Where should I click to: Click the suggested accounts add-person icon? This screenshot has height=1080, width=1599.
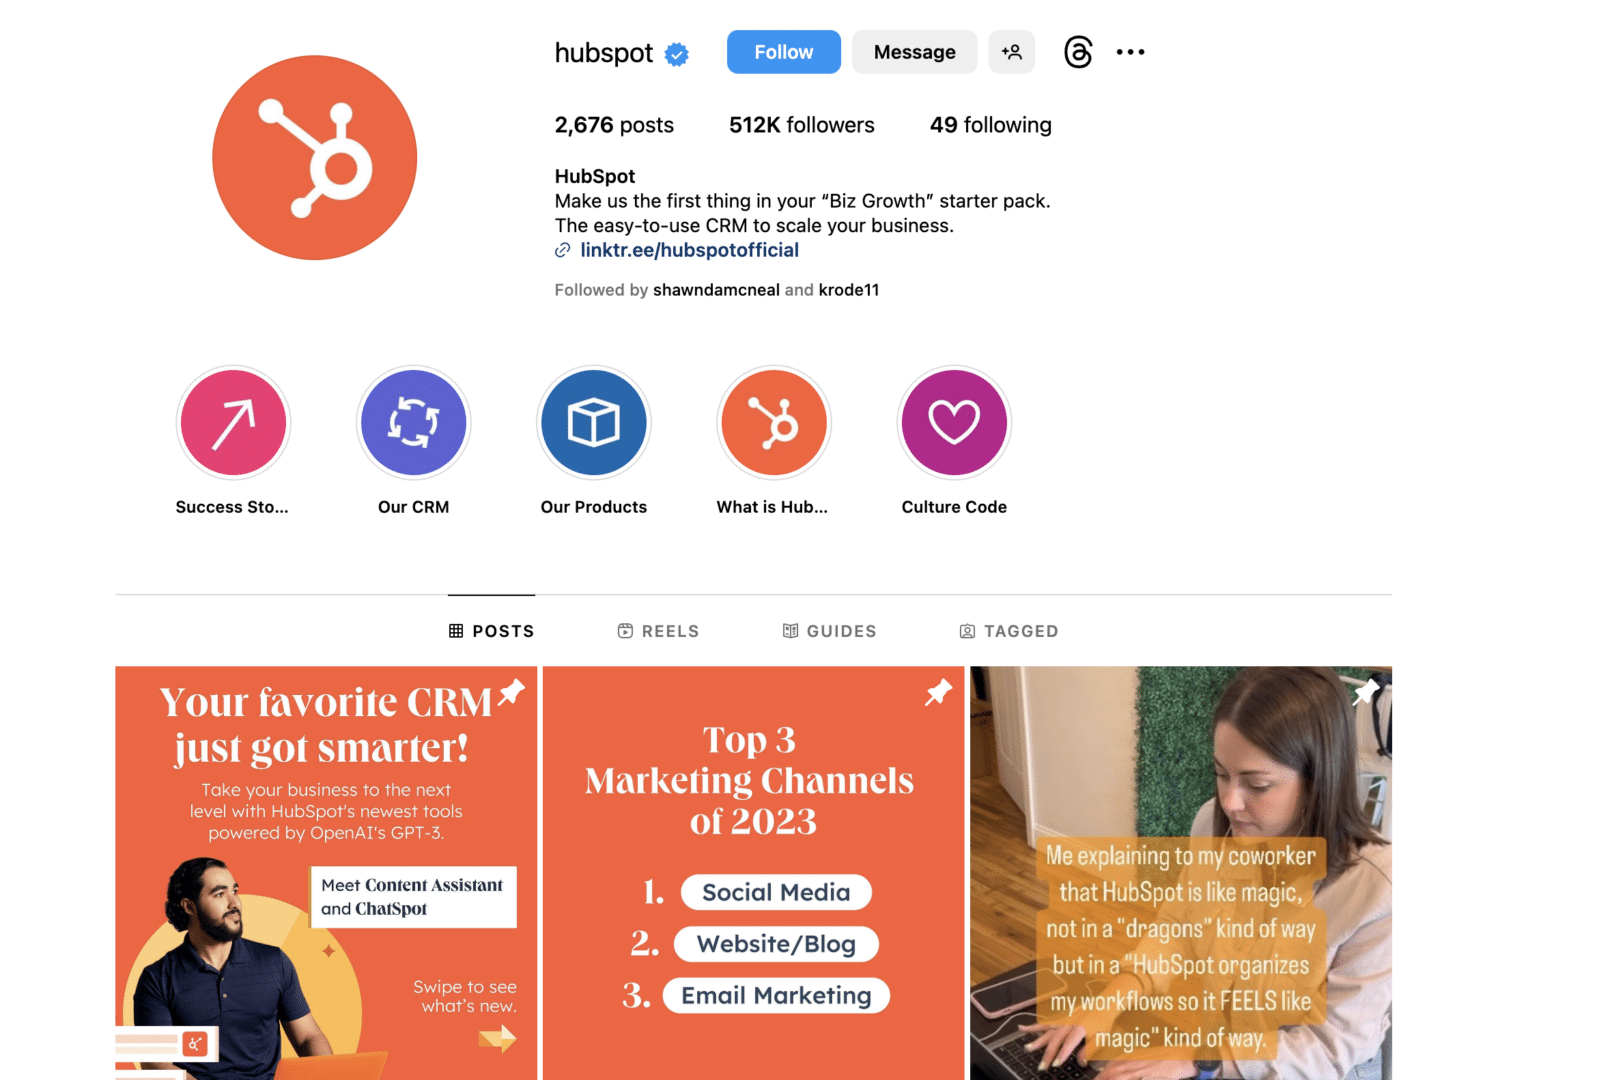1011,52
